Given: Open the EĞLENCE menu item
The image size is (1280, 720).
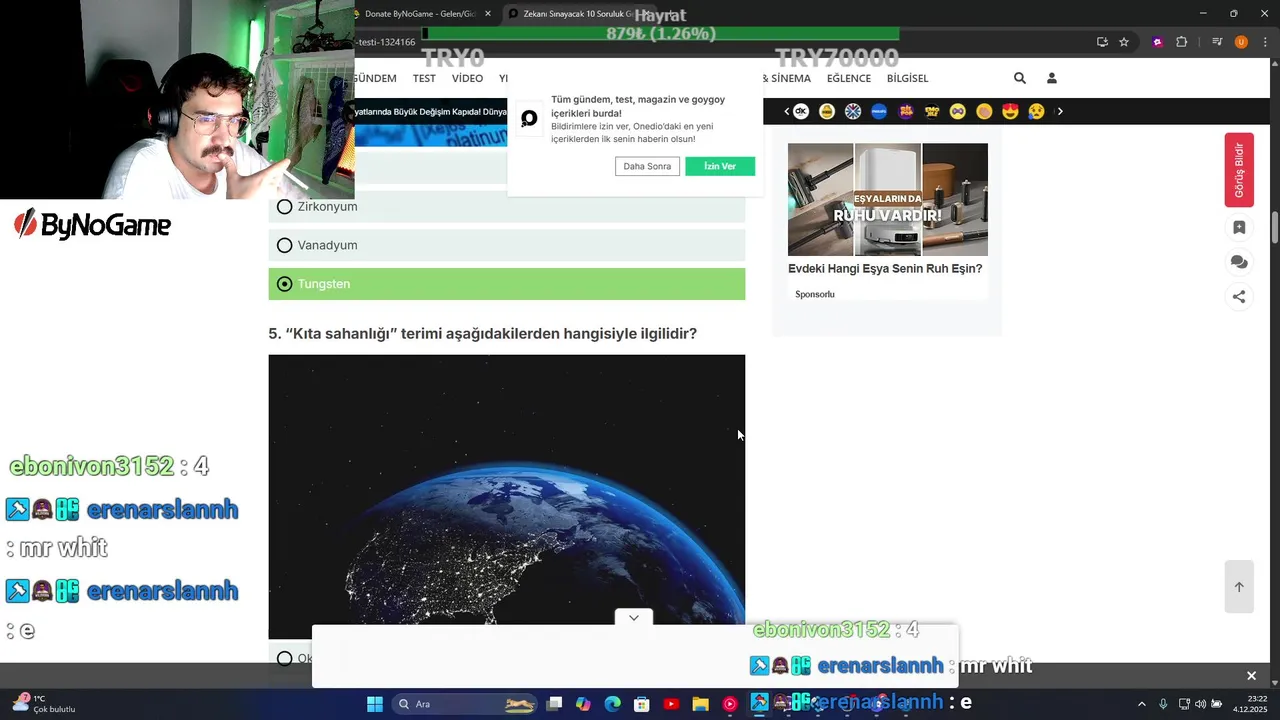Looking at the screenshot, I should [849, 78].
